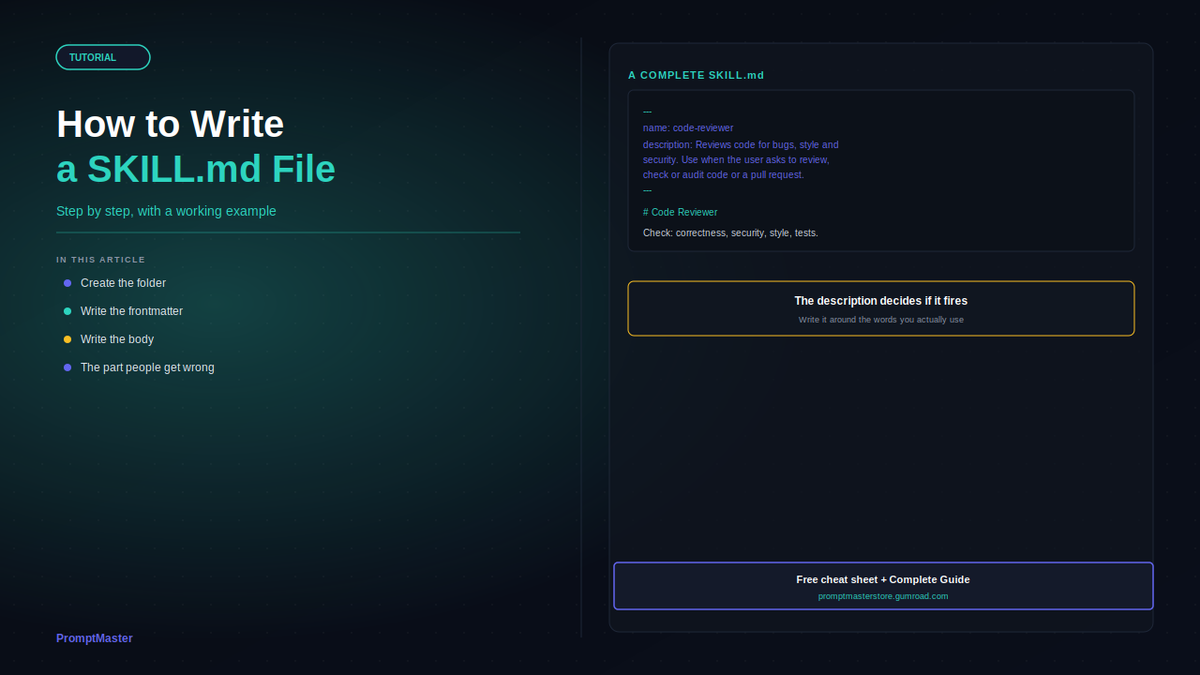Click 'Check: correctness, security, style, tests.' line
Image resolution: width=1200 pixels, height=675 pixels.
pos(730,233)
